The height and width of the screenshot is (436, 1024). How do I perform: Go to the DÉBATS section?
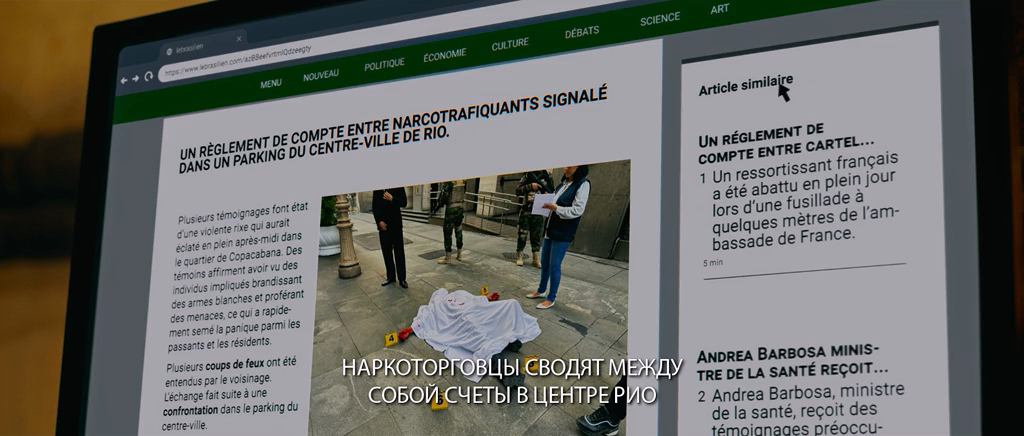pos(582,33)
